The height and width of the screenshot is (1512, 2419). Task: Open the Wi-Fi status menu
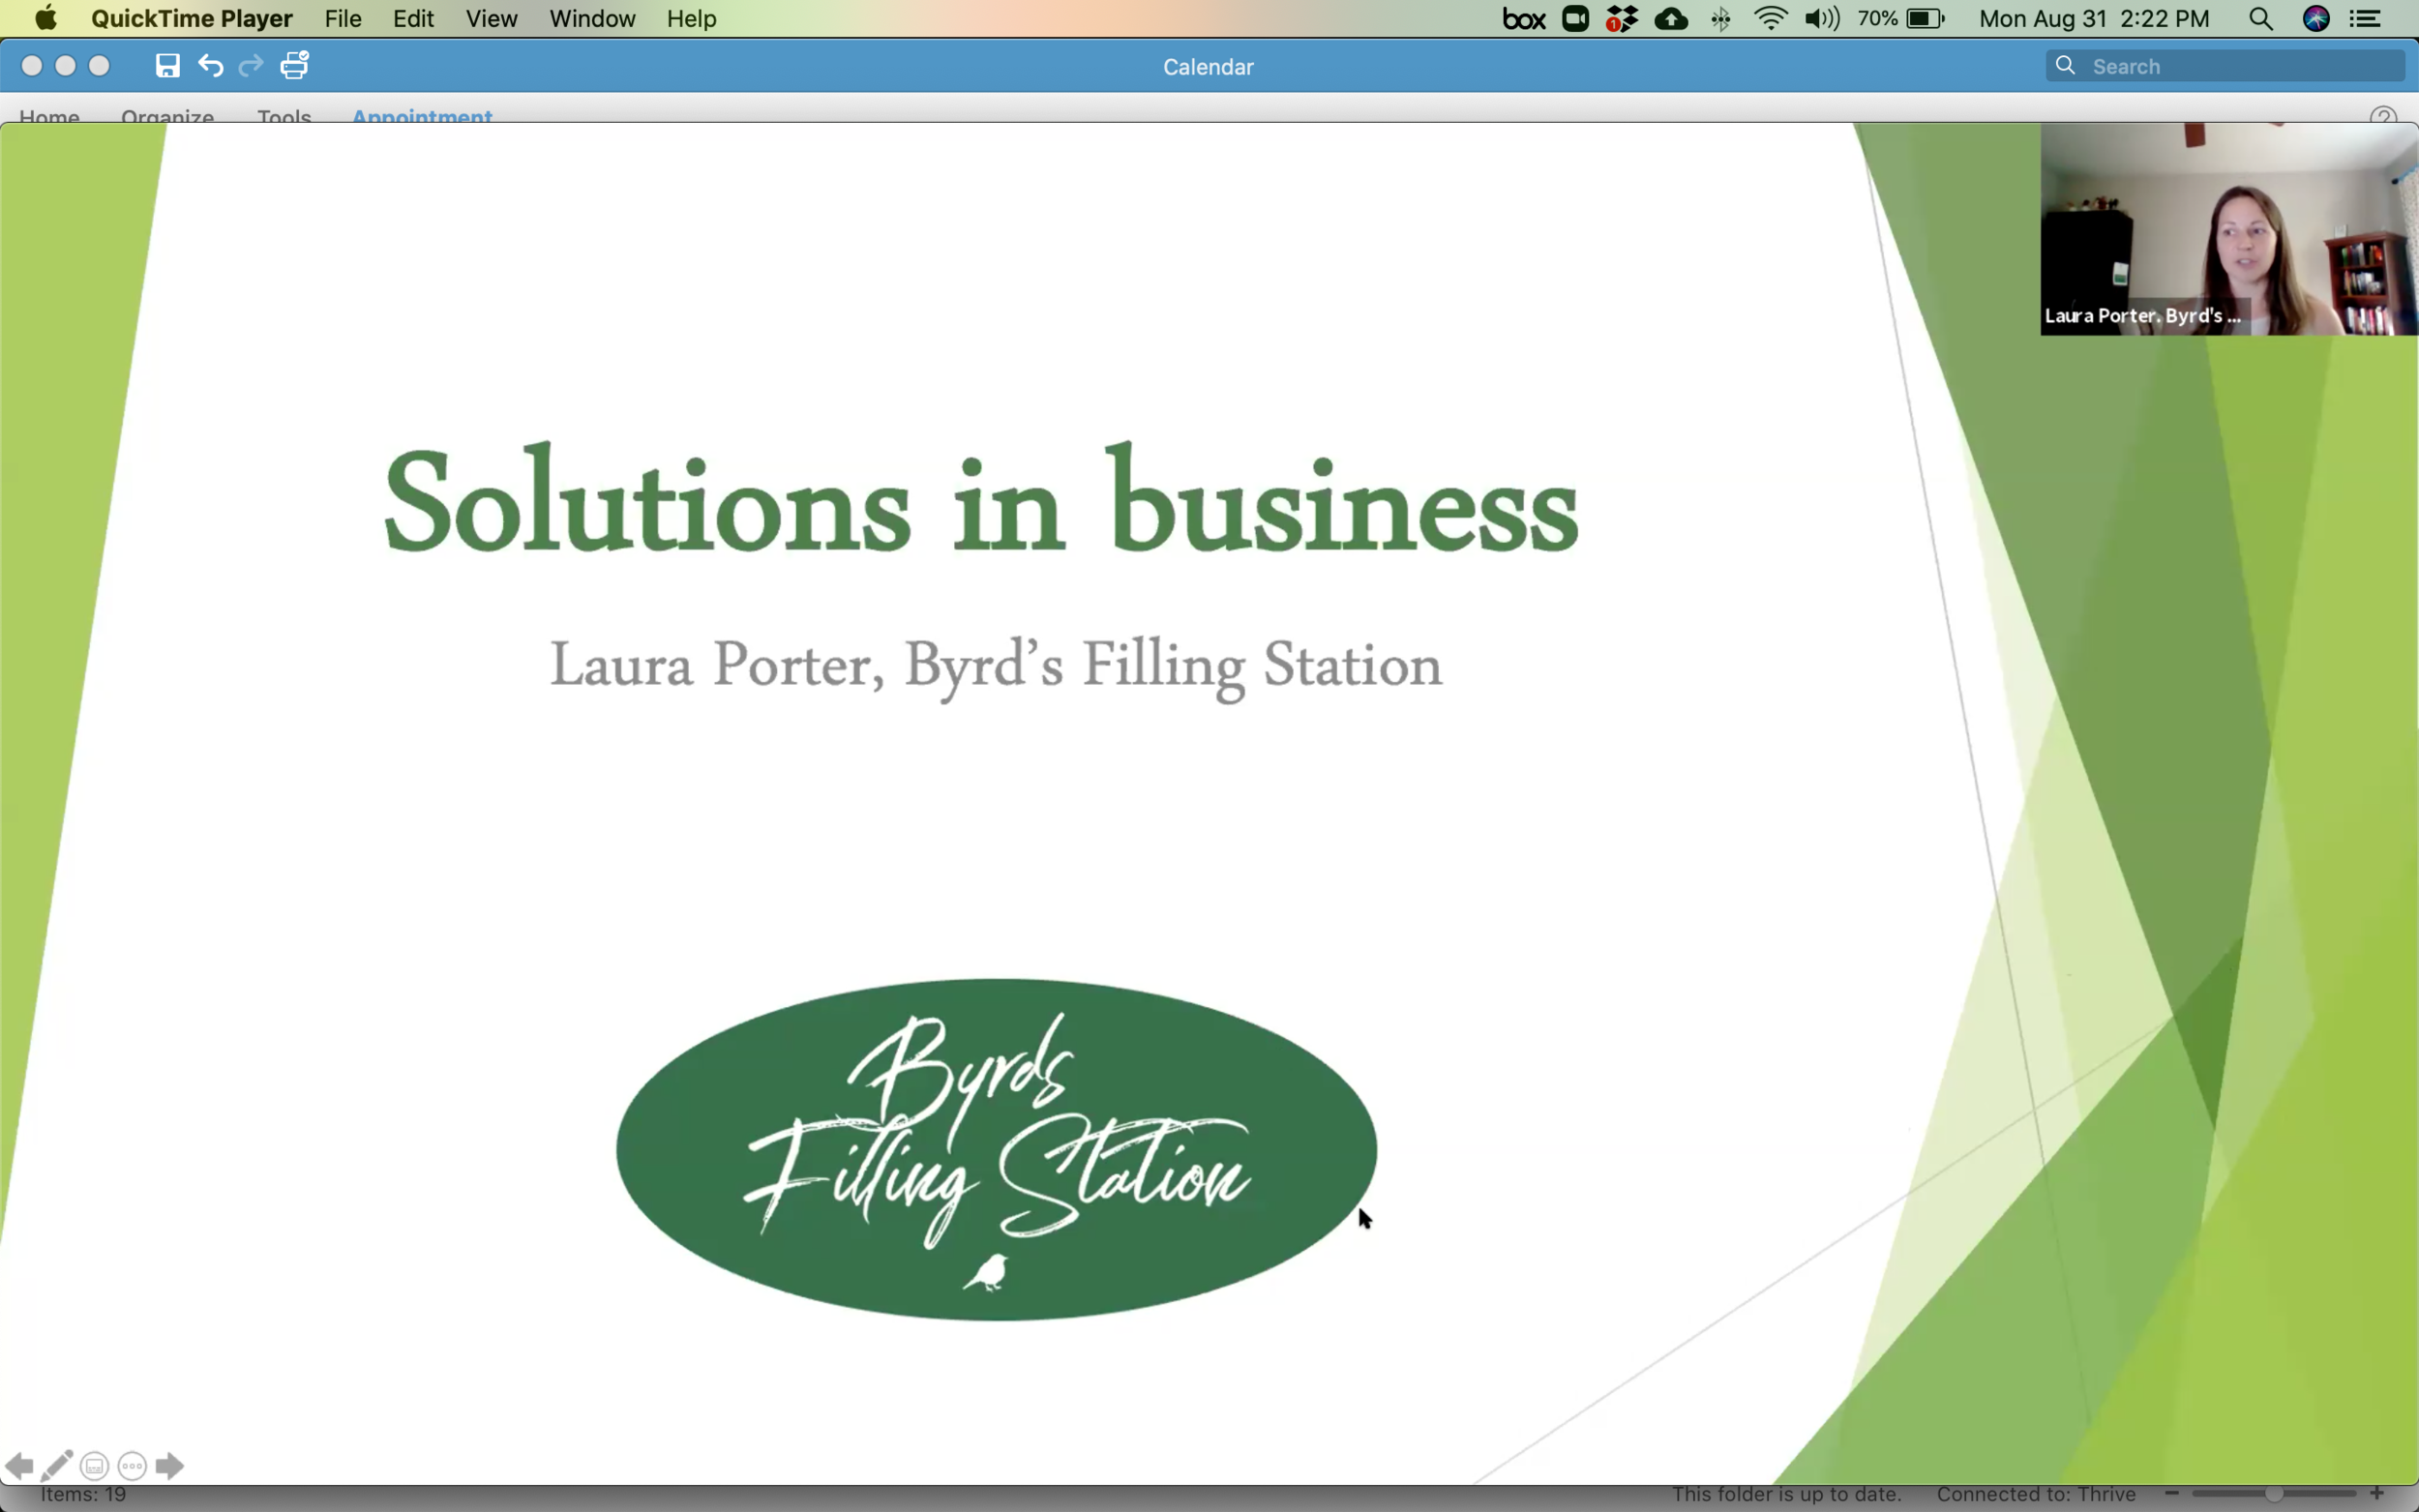coord(1771,19)
